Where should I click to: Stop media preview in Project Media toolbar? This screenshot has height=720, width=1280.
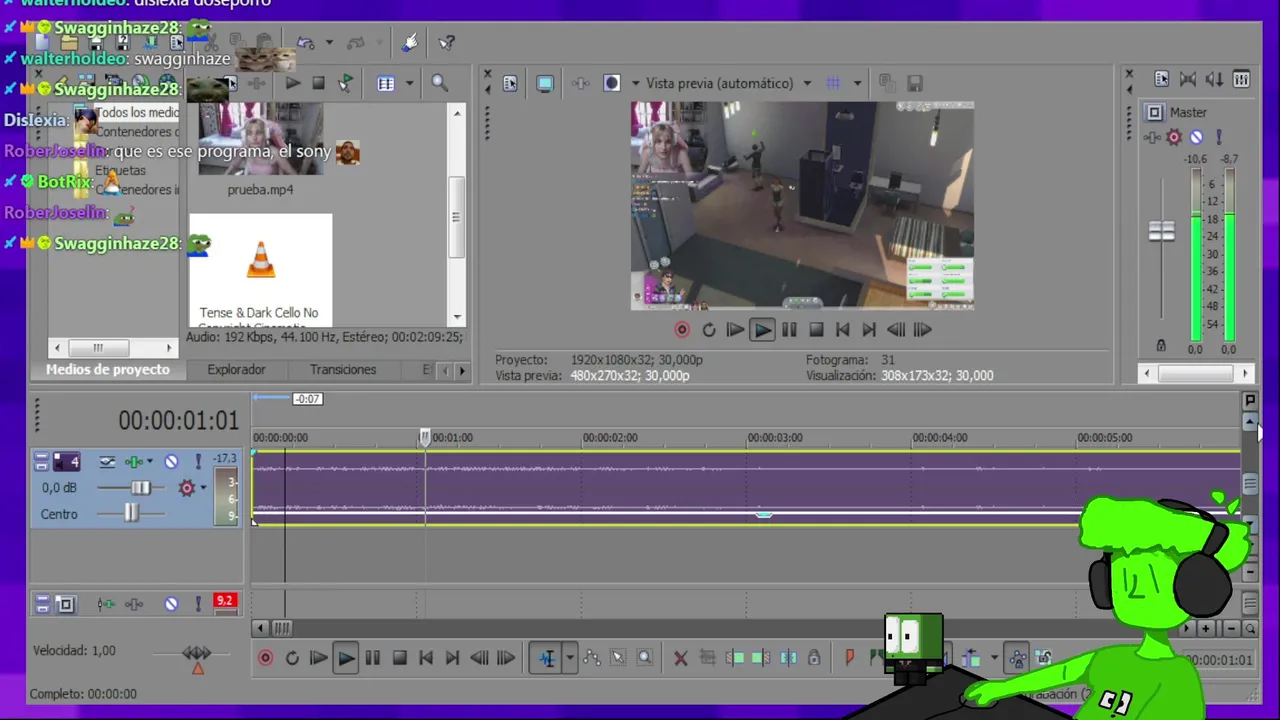(x=318, y=84)
